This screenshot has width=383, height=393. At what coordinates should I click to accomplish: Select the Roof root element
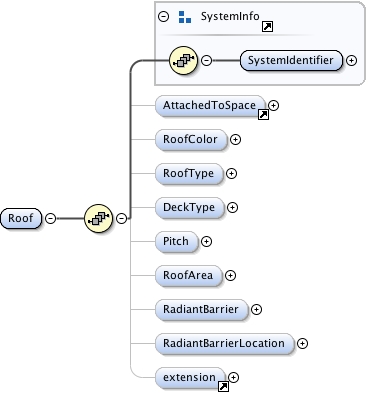pos(21,218)
